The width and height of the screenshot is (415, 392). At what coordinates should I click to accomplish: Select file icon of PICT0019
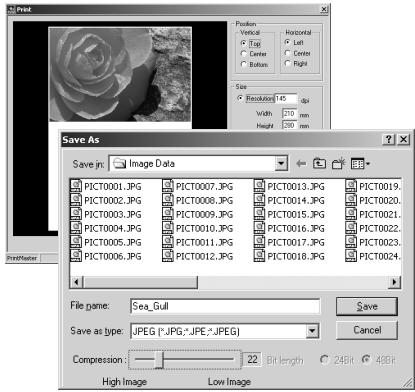(351, 186)
